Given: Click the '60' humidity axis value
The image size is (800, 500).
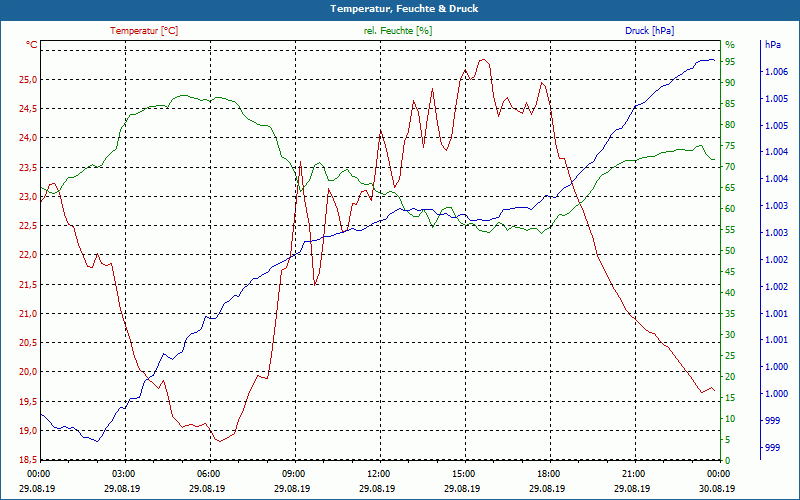Looking at the screenshot, I should pos(730,209).
